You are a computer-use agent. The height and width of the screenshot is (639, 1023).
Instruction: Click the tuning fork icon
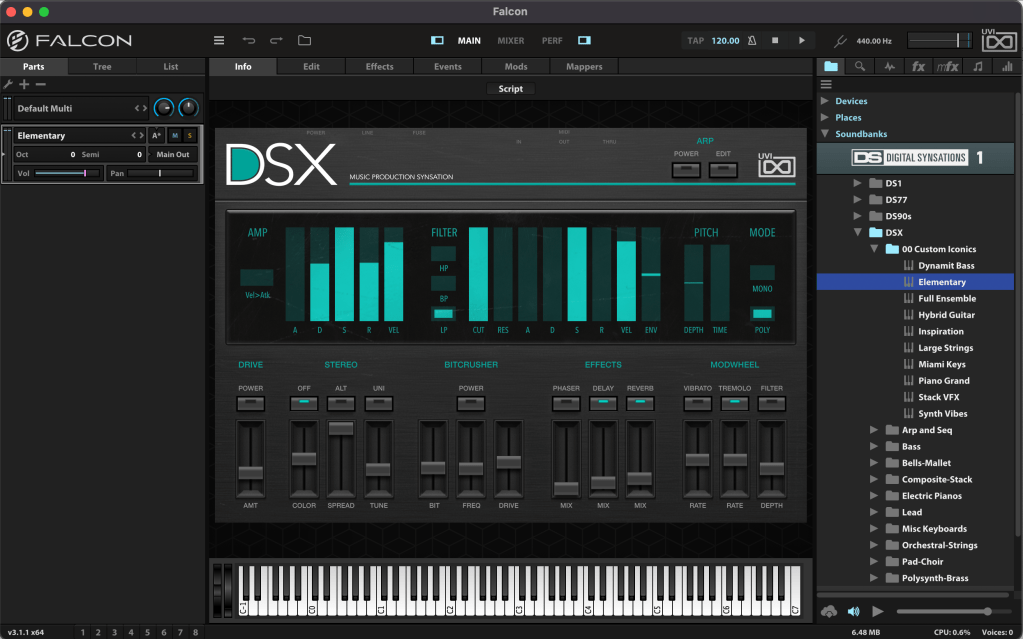click(x=841, y=41)
